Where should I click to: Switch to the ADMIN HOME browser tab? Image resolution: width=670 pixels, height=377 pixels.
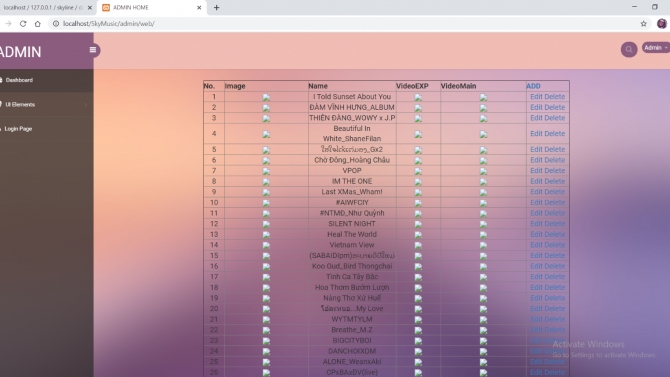152,8
